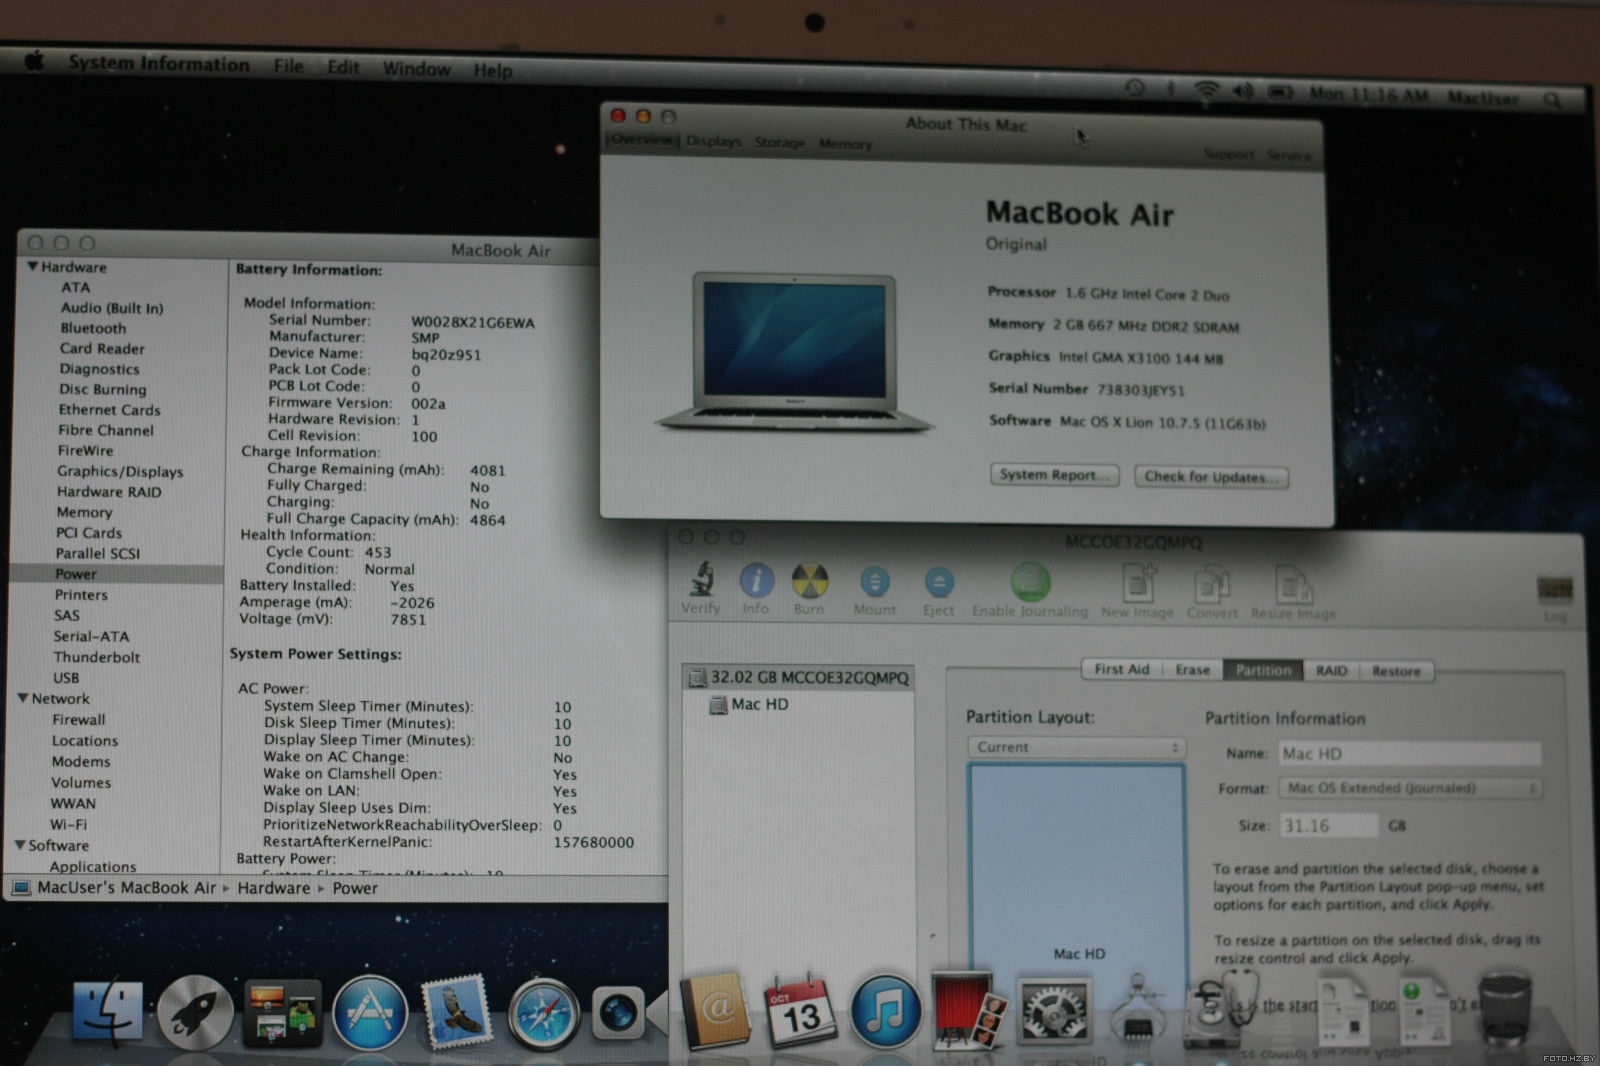This screenshot has height=1066, width=1600.
Task: Select the Erase tab in Disk Utility
Action: click(x=1193, y=670)
